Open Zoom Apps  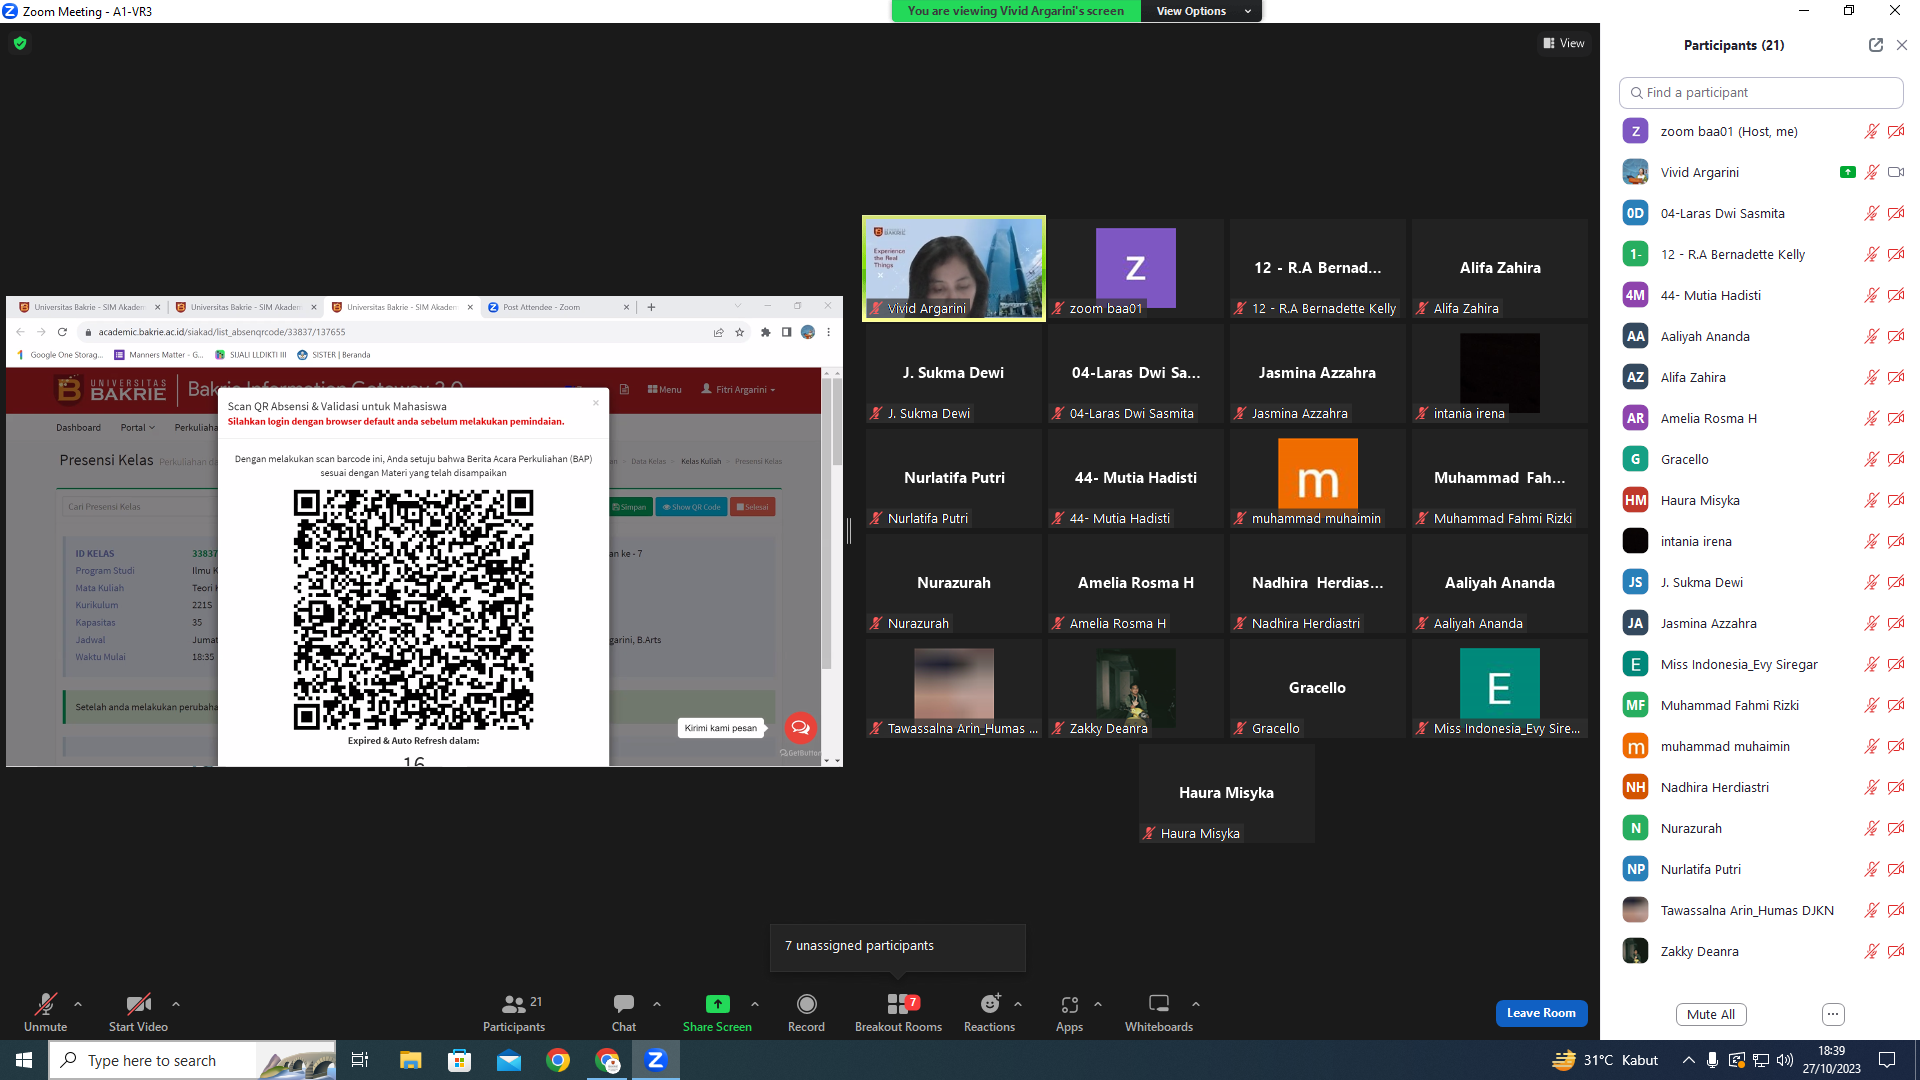tap(1069, 1012)
